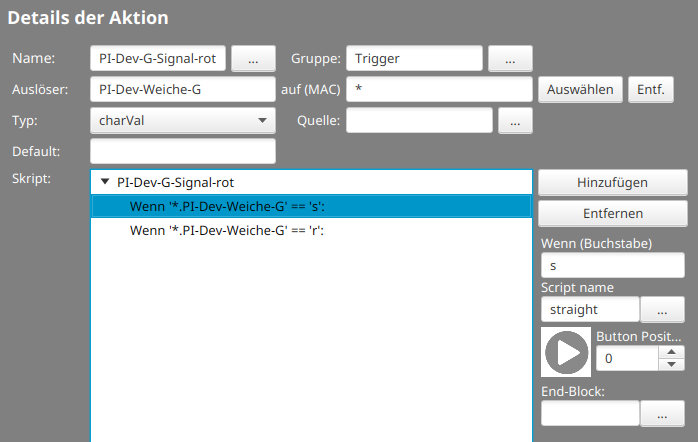
Task: Open the Typ charVal dropdown
Action: pyautogui.click(x=182, y=121)
